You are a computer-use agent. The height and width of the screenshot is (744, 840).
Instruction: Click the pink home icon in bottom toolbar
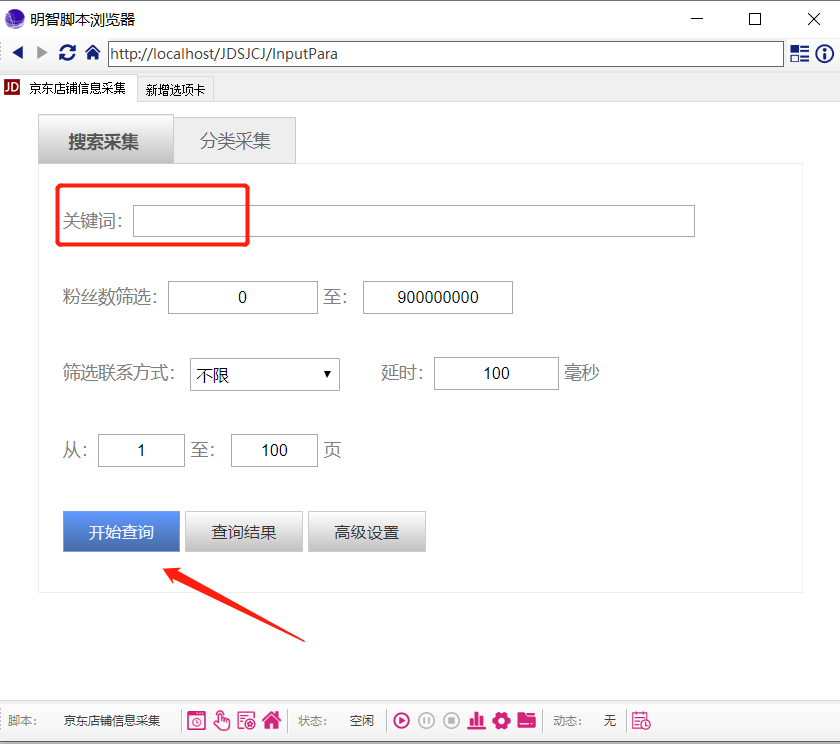click(272, 720)
